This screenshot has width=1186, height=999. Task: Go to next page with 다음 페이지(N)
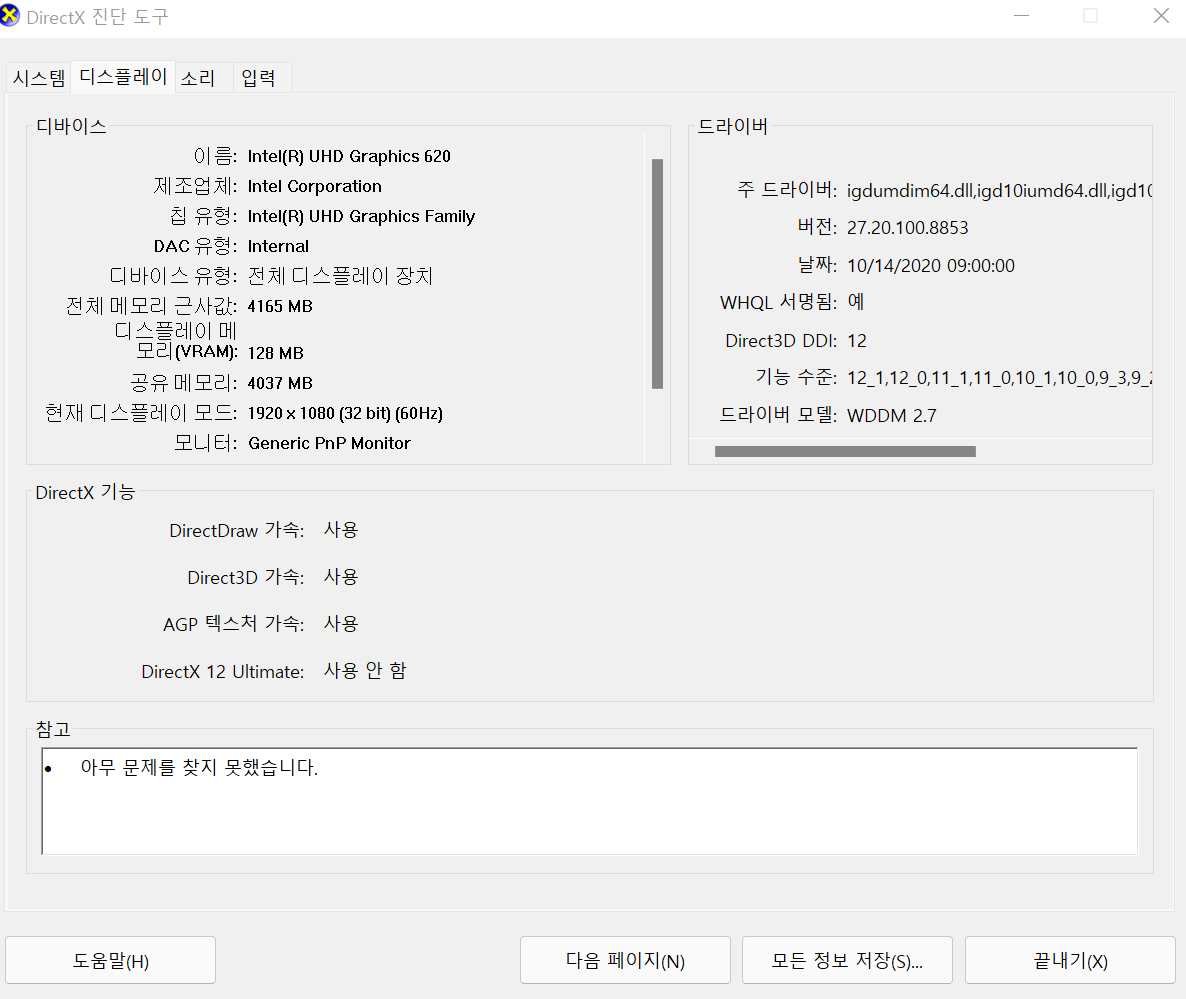point(625,960)
